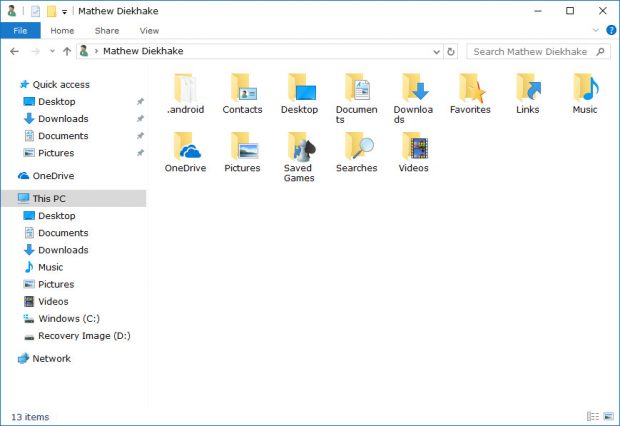This screenshot has width=620, height=426.
Task: Select Pictures under This PC
Action: click(56, 284)
